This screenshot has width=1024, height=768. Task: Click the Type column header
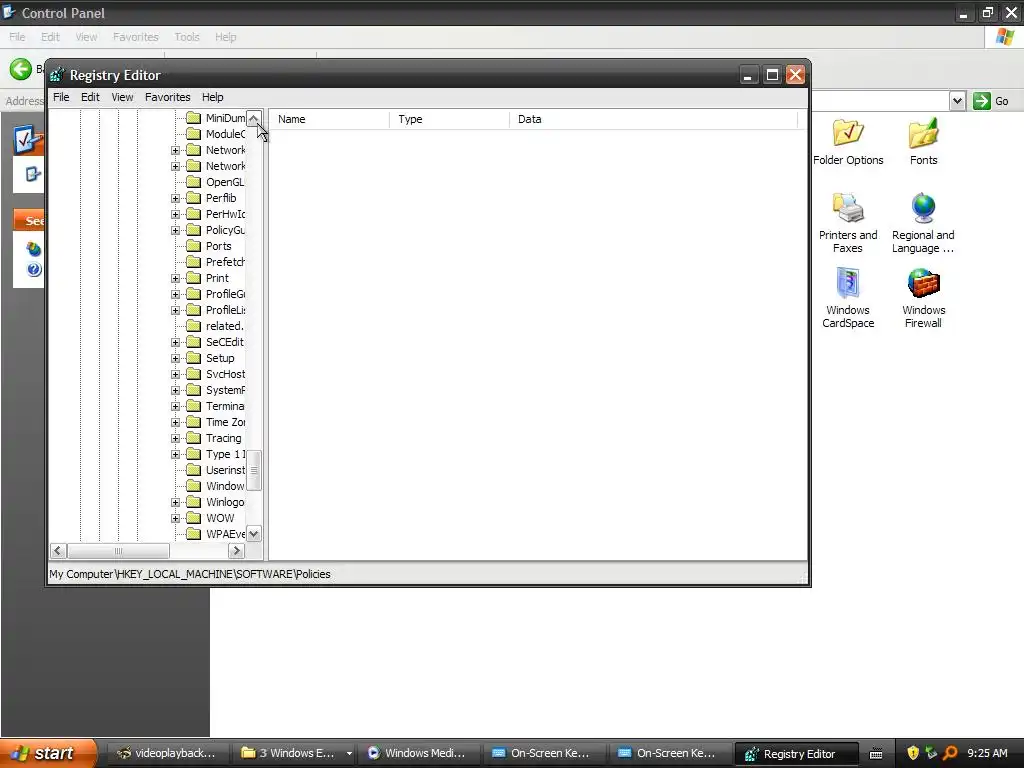point(449,119)
